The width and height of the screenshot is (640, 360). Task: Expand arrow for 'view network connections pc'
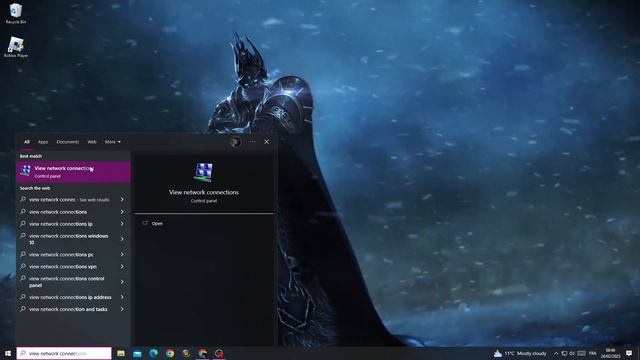click(122, 254)
